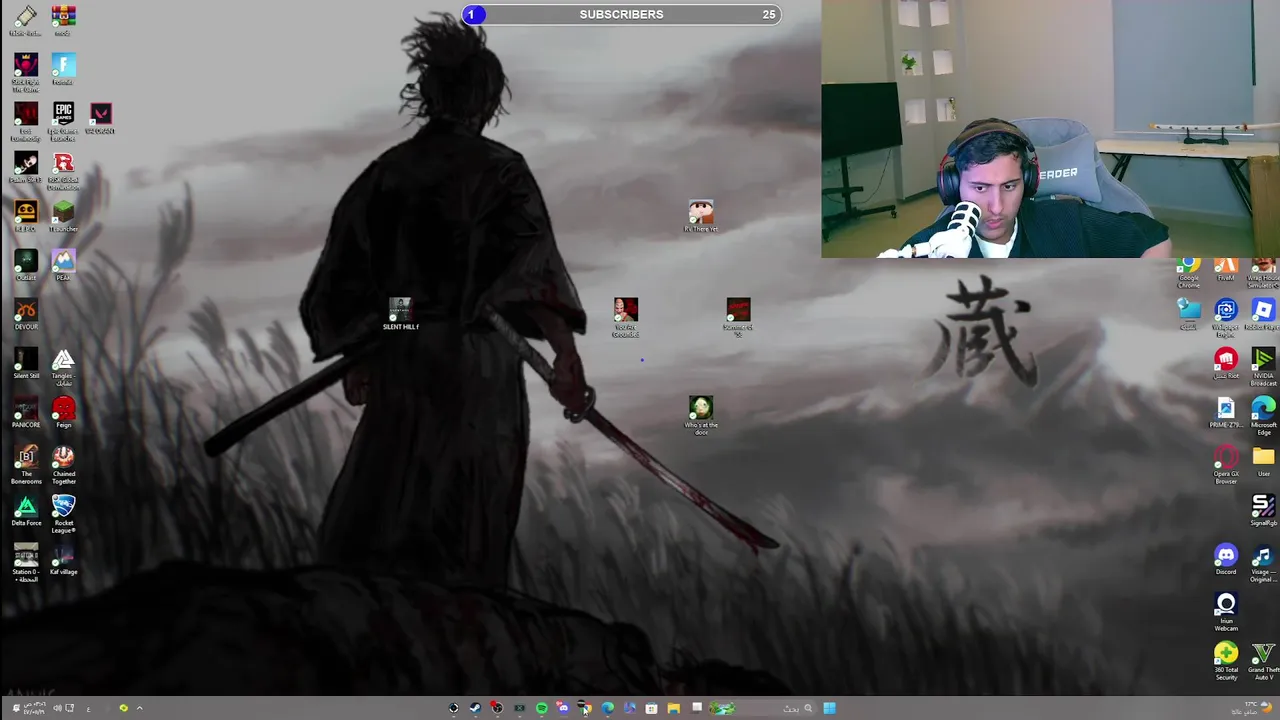Click the SUBSCRIBERS goal progress bar
This screenshot has width=1280, height=720.
[x=621, y=14]
